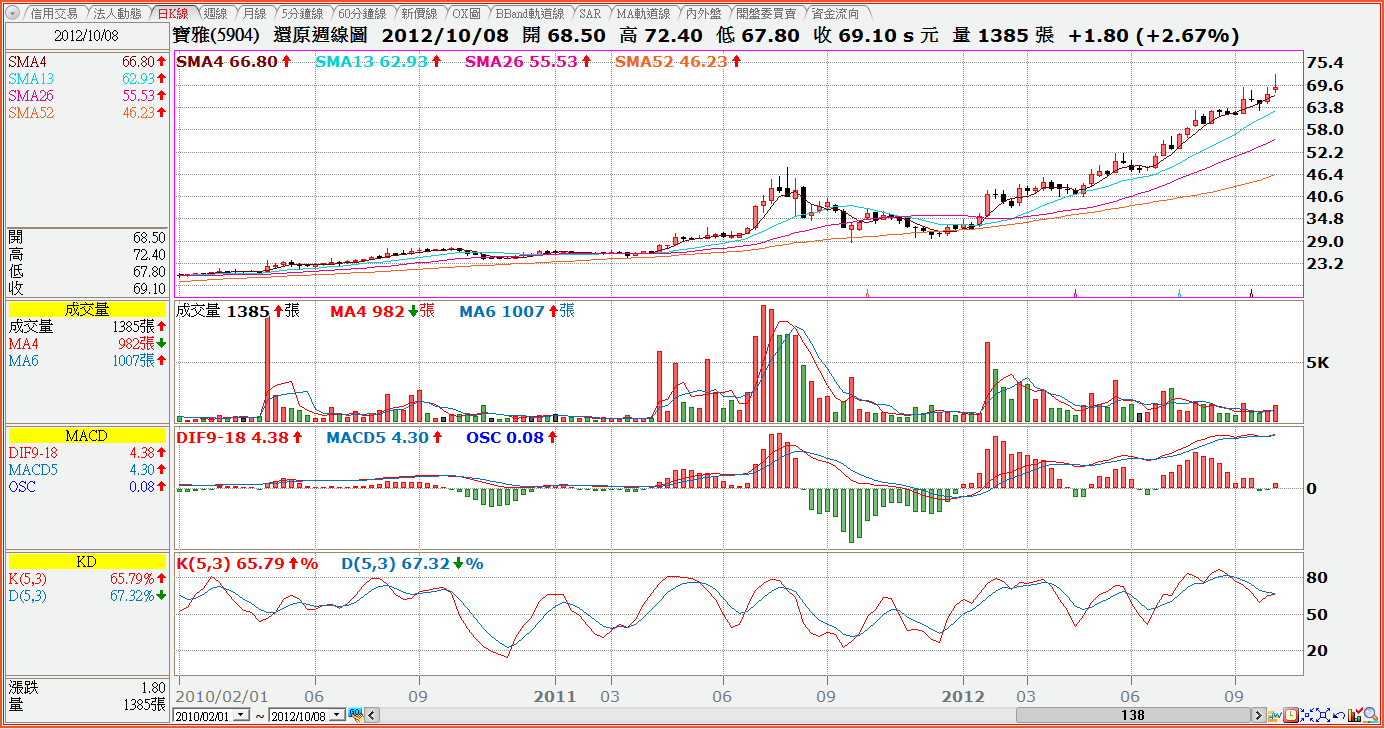Click the 還原週線圖 chart title
Image resolution: width=1385 pixels, height=729 pixels.
320,36
